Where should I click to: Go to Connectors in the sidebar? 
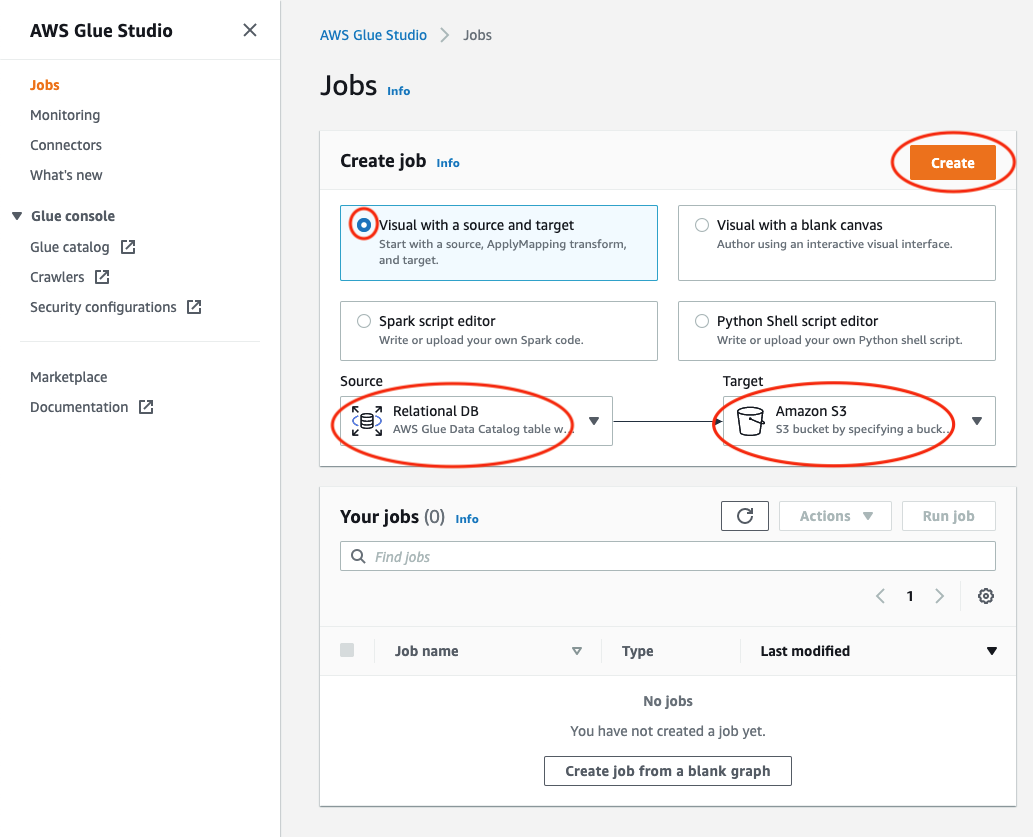click(66, 145)
